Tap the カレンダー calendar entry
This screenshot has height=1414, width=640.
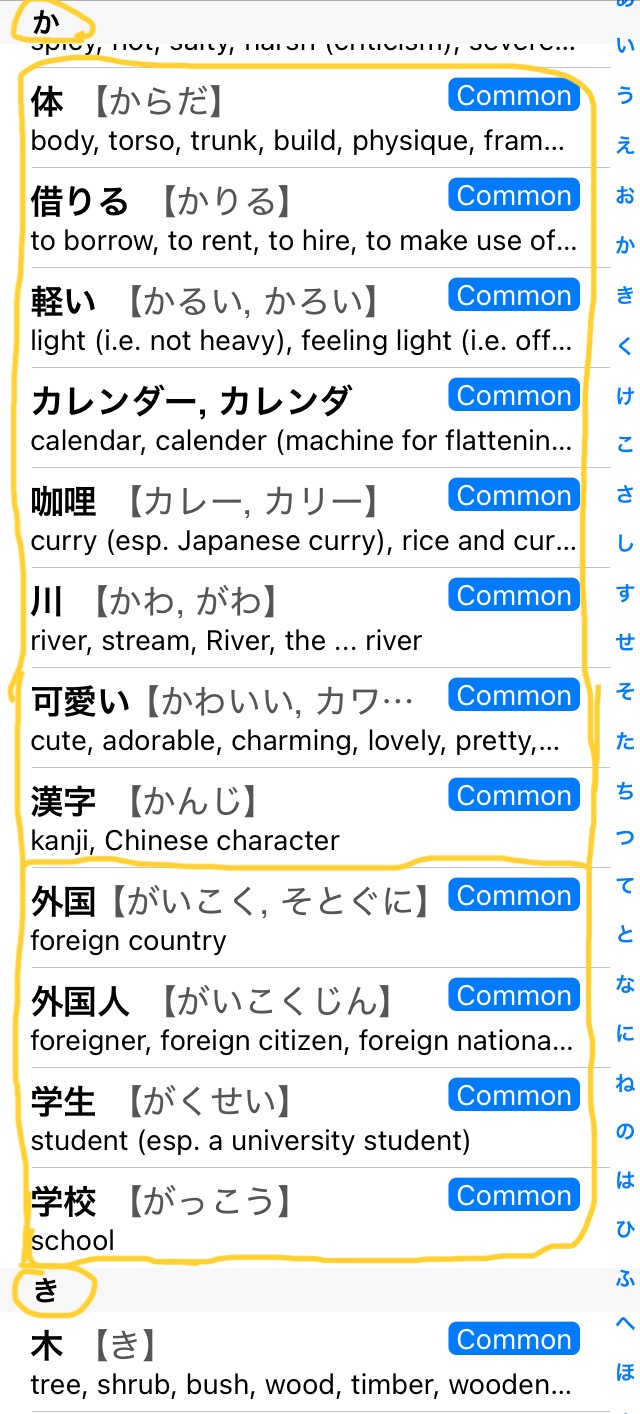[300, 419]
